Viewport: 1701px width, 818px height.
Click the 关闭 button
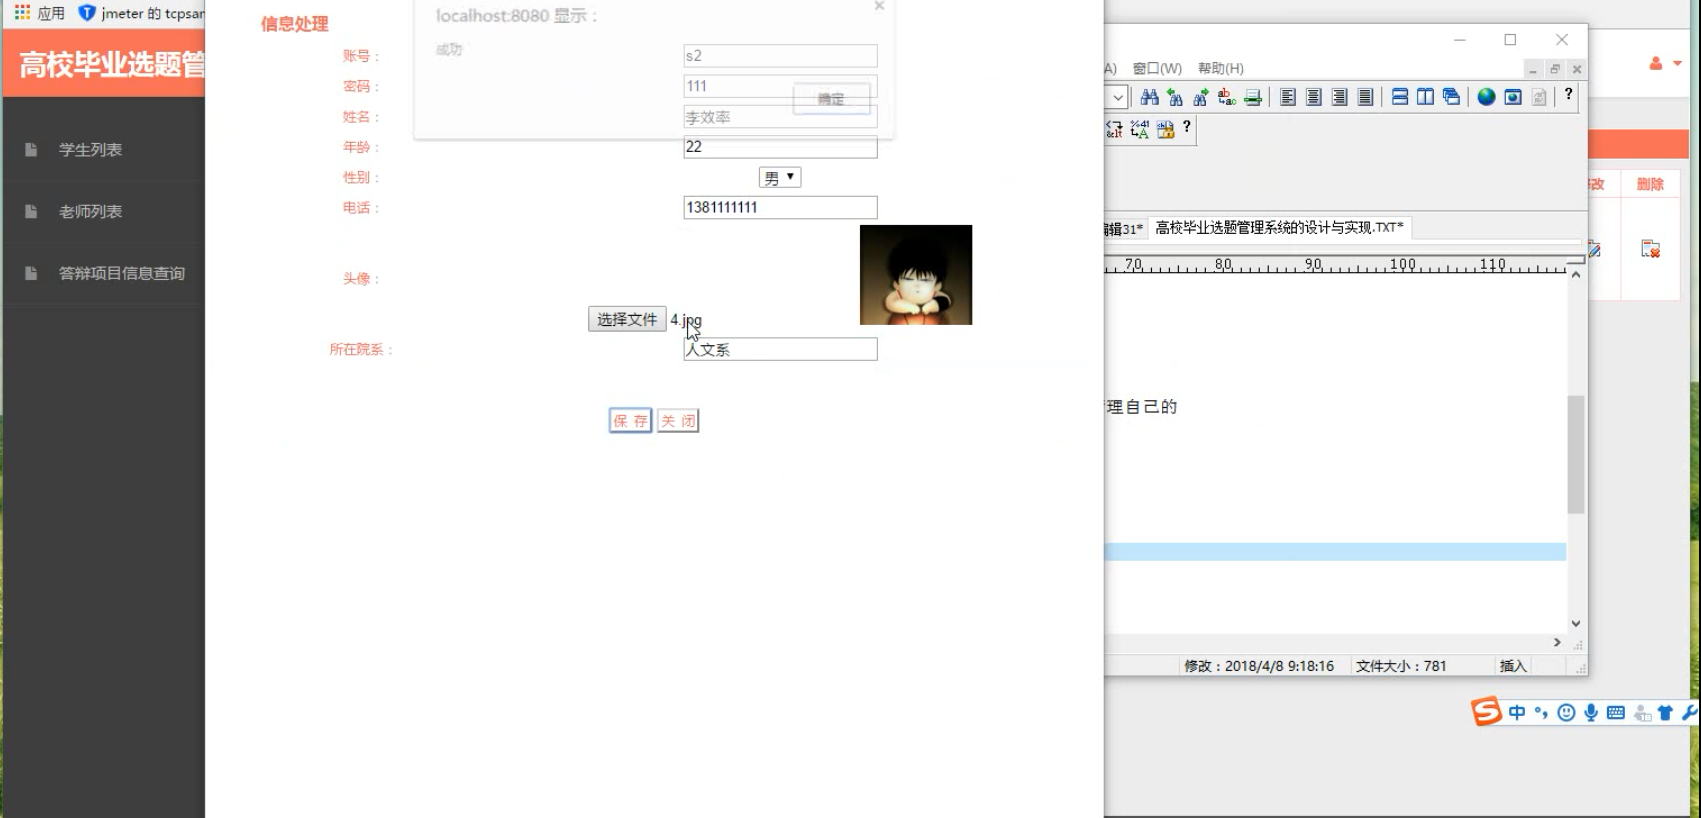coord(678,421)
